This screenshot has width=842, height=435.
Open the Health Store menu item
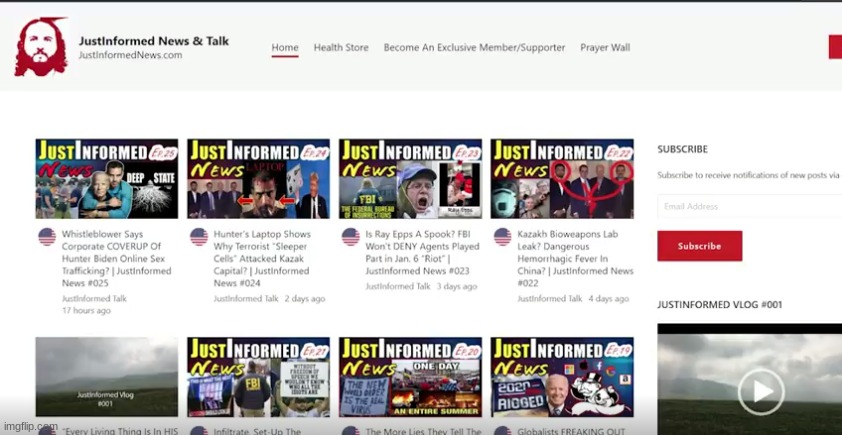click(x=341, y=47)
